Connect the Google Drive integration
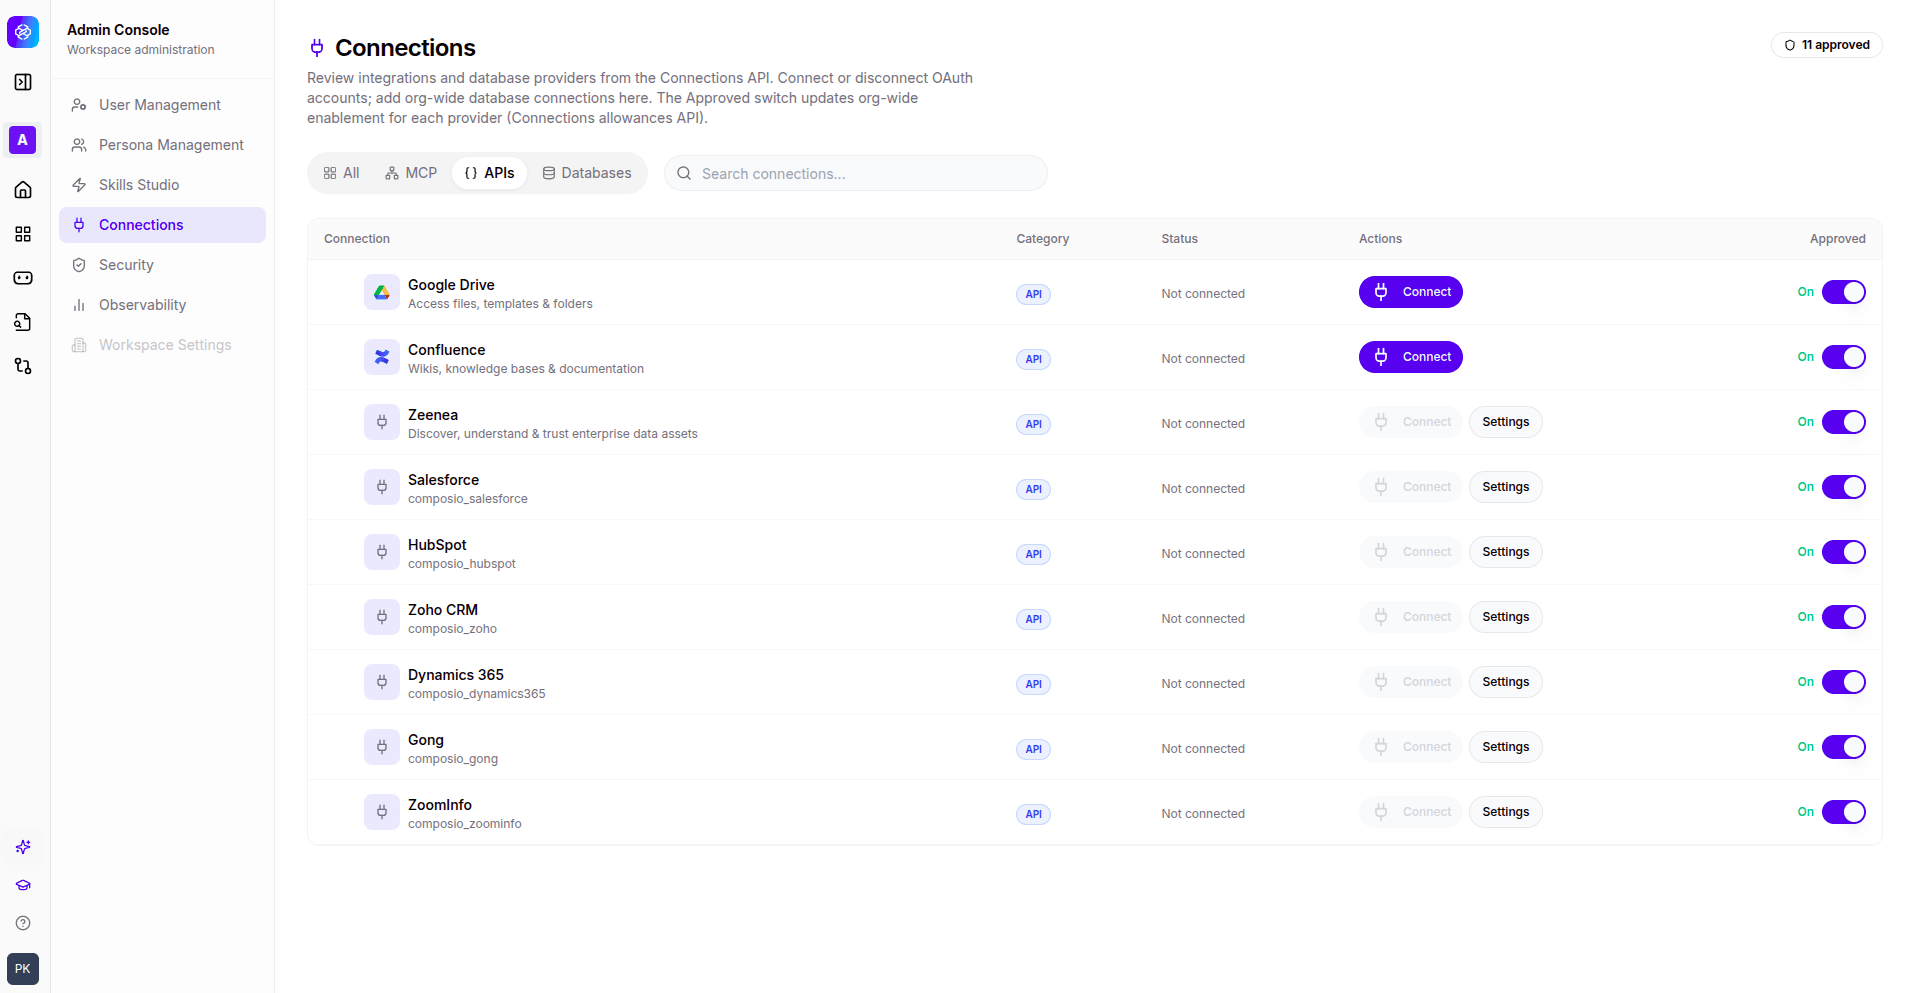Viewport: 1910px width, 993px height. point(1410,292)
